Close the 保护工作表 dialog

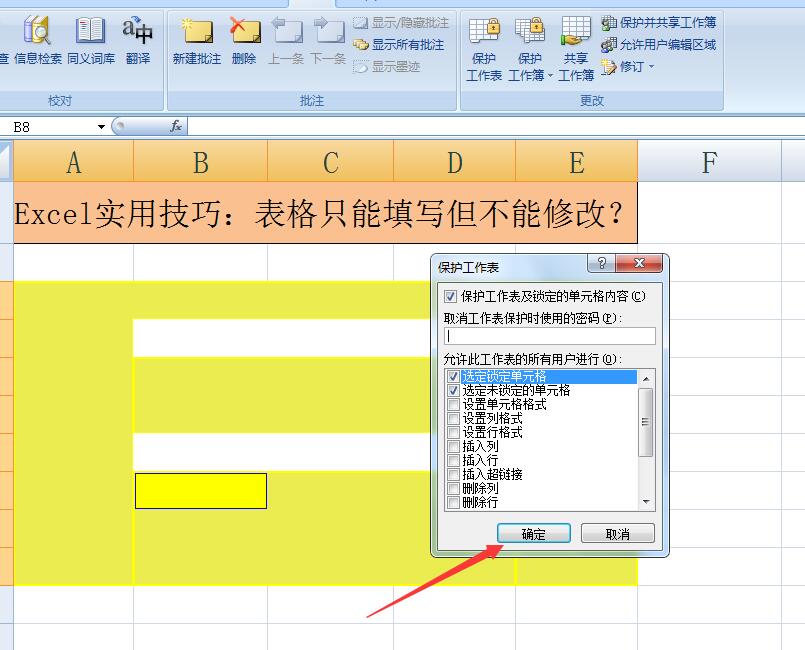point(639,263)
